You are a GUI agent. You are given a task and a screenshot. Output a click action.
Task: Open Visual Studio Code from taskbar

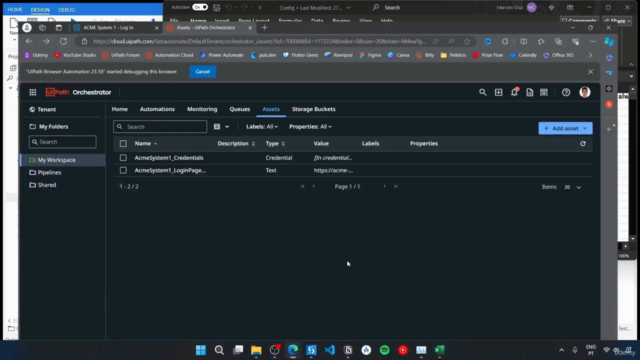329,350
